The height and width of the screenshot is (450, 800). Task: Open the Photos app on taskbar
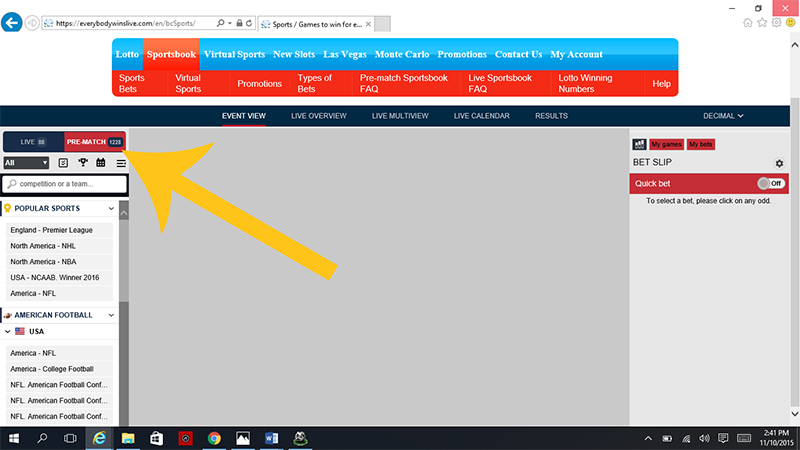[x=243, y=438]
